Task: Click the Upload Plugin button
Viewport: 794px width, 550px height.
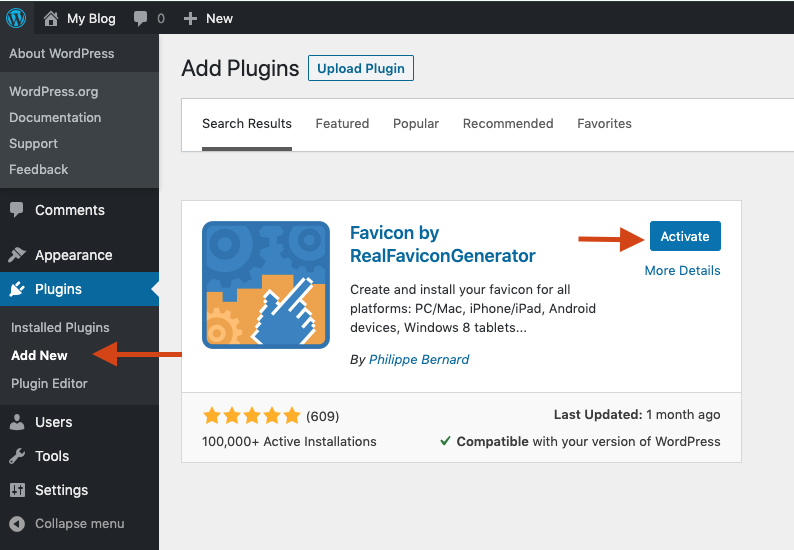Action: pos(361,68)
